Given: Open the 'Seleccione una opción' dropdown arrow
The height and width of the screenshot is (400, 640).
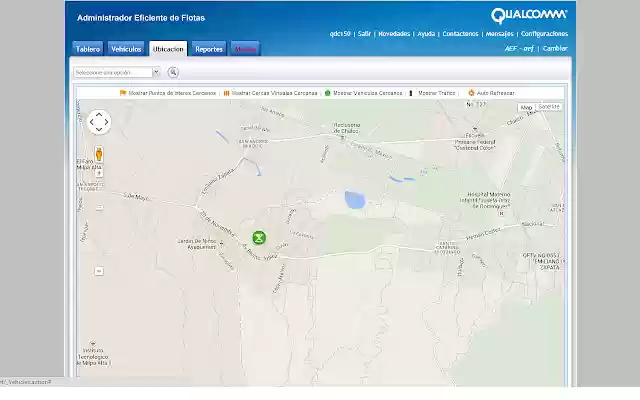Looking at the screenshot, I should pos(156,72).
